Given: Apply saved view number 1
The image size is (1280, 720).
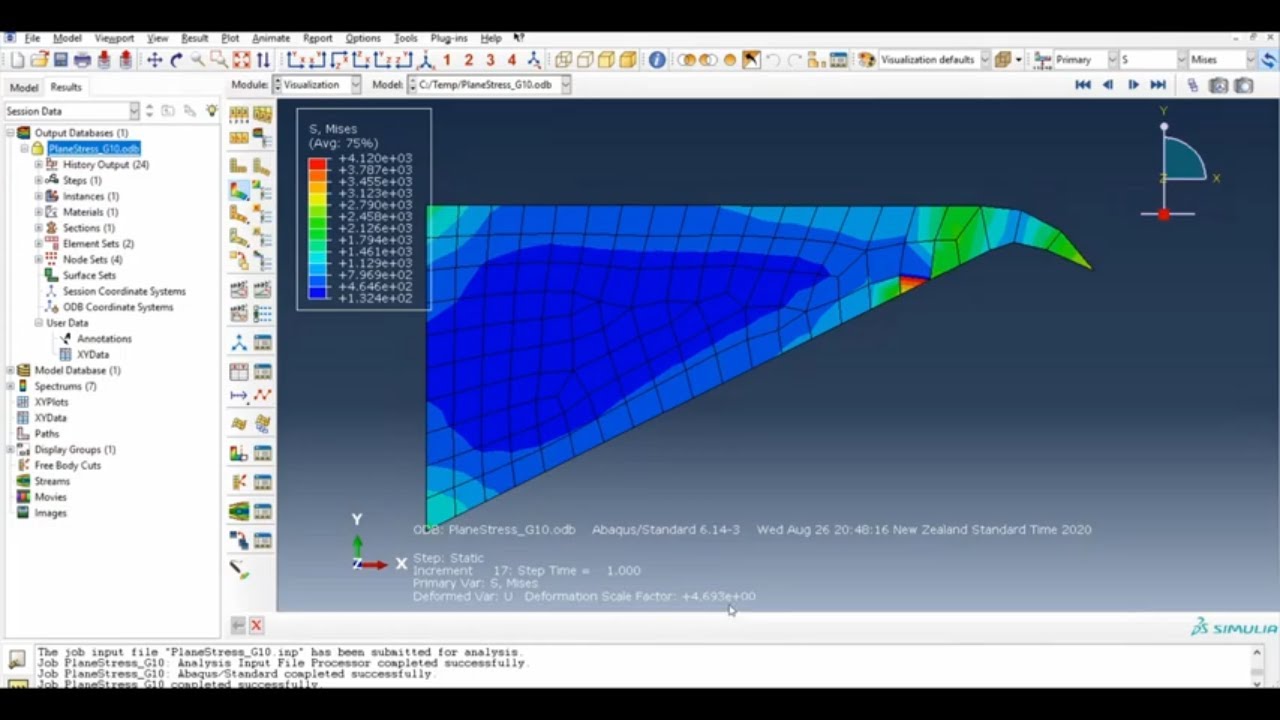Looking at the screenshot, I should click(447, 60).
